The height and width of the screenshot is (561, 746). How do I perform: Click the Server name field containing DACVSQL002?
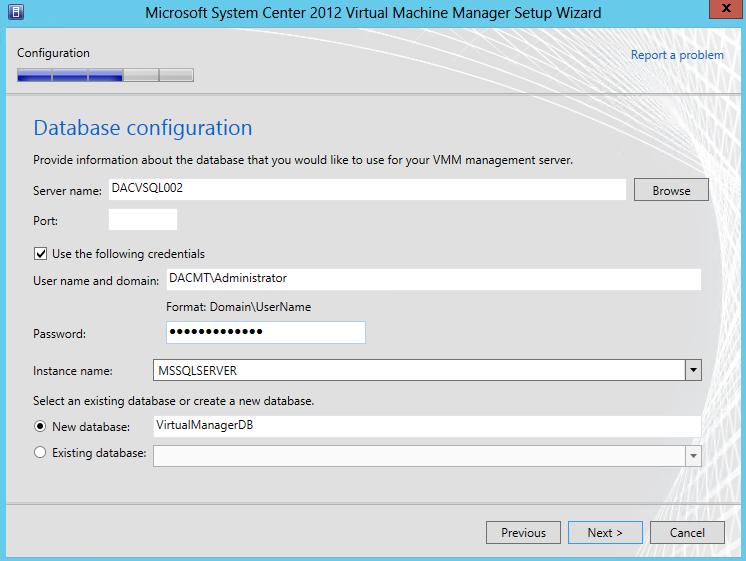367,189
